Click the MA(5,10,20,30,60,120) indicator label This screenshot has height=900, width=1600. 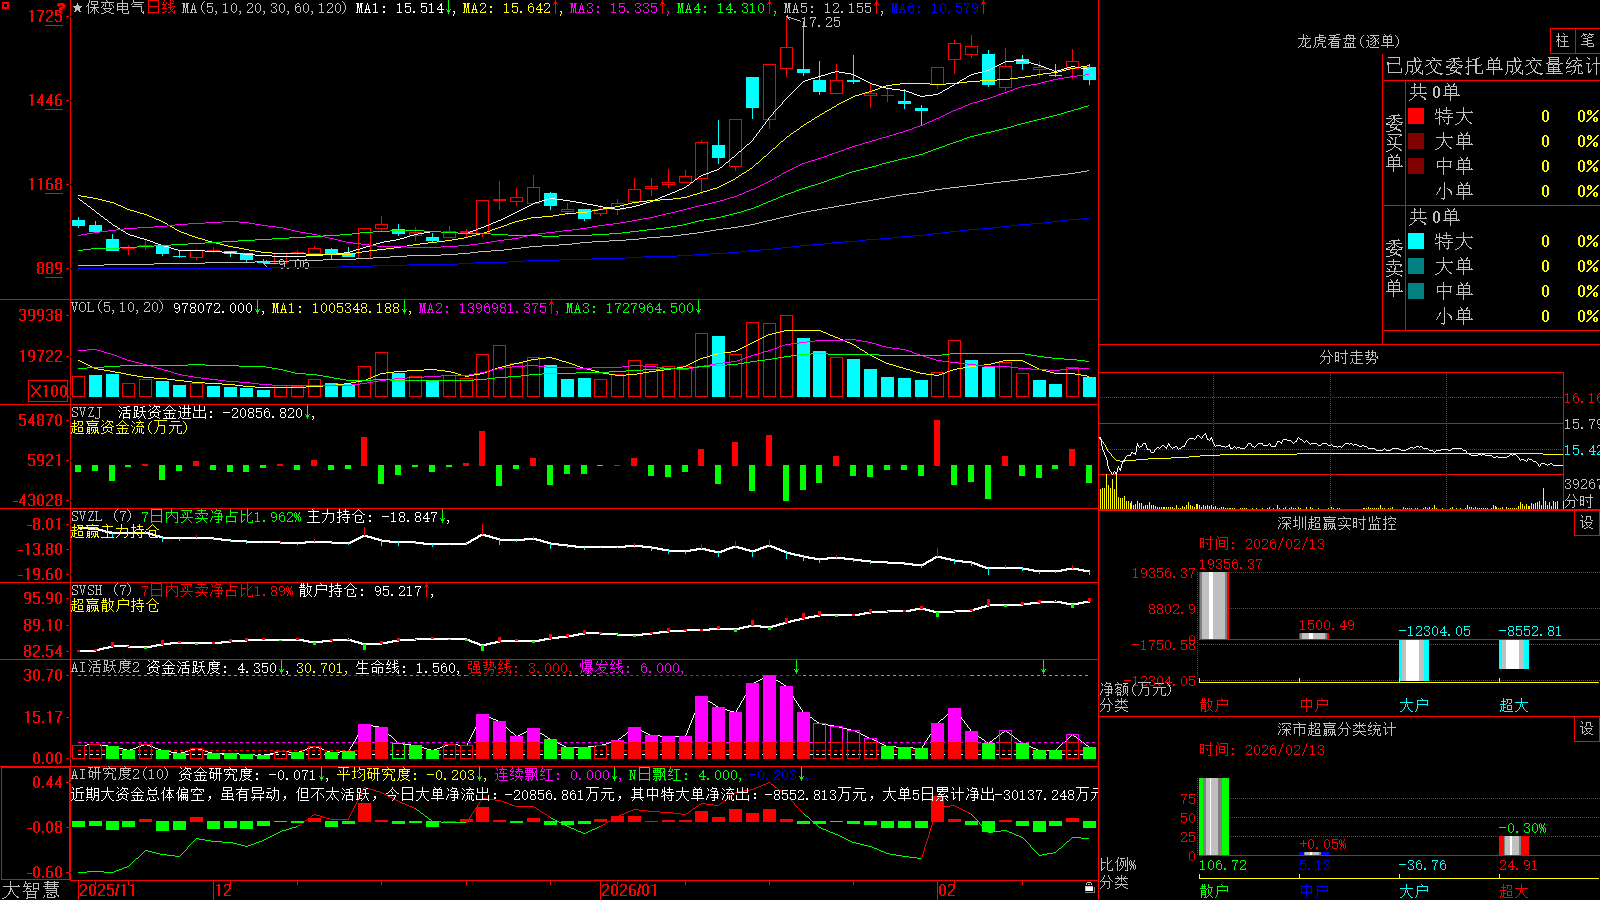[x=264, y=8]
